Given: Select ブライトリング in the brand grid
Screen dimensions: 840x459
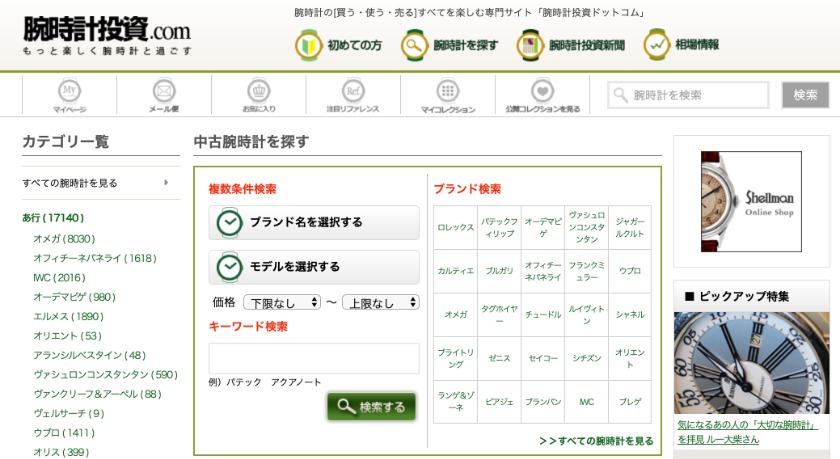Looking at the screenshot, I should click(x=455, y=358).
